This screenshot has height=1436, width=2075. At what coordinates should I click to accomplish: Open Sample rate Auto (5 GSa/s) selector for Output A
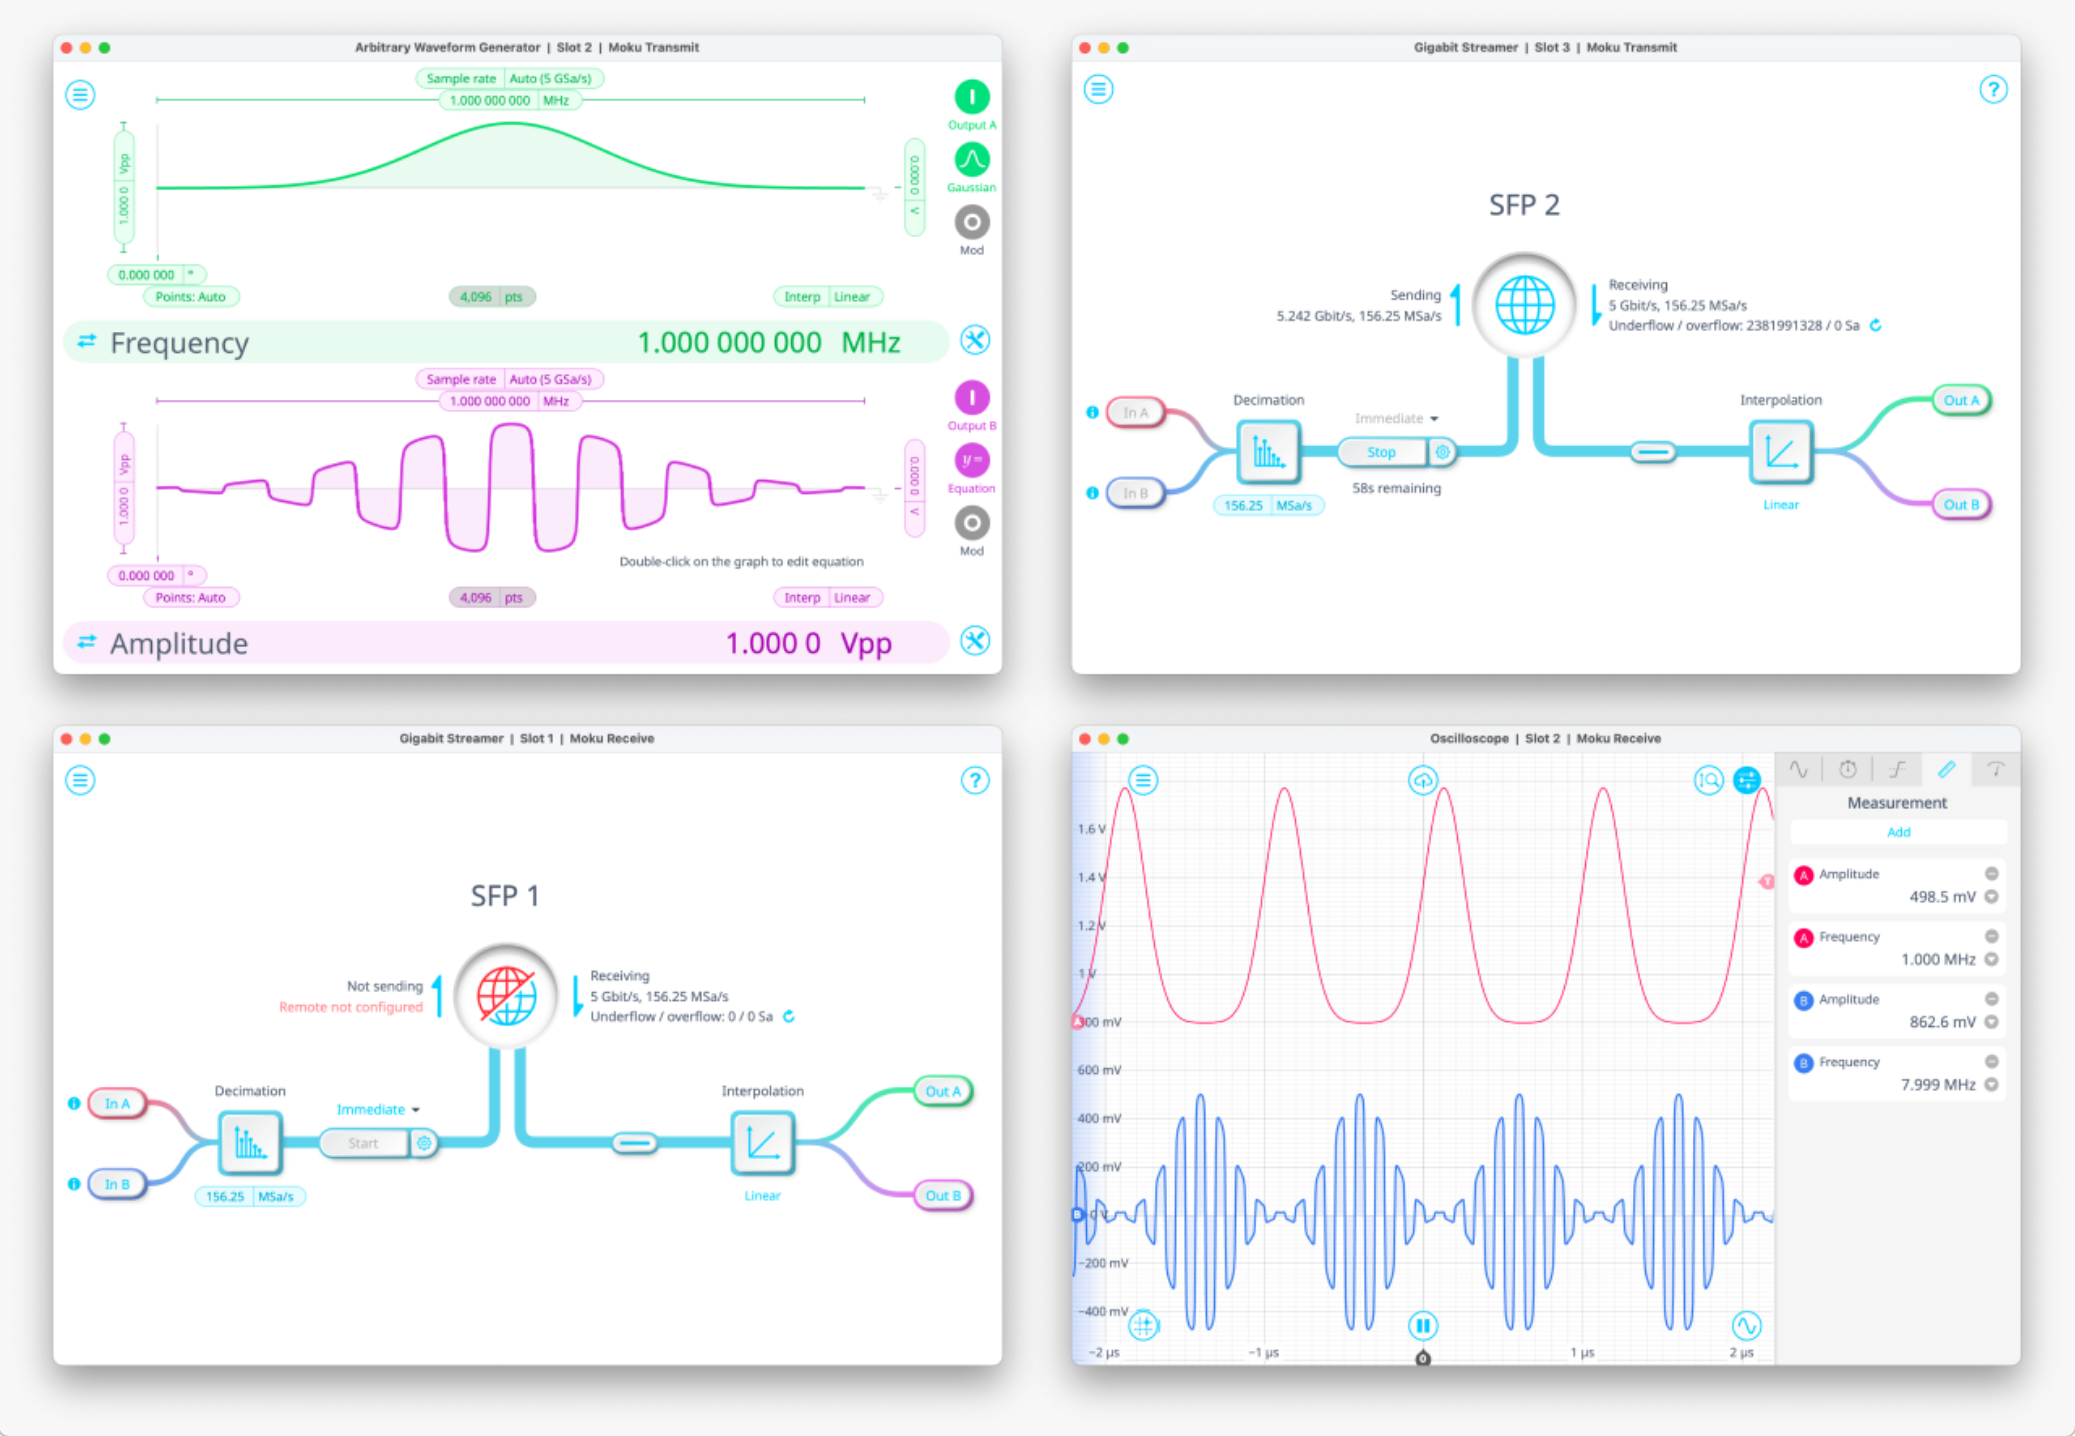click(x=550, y=78)
